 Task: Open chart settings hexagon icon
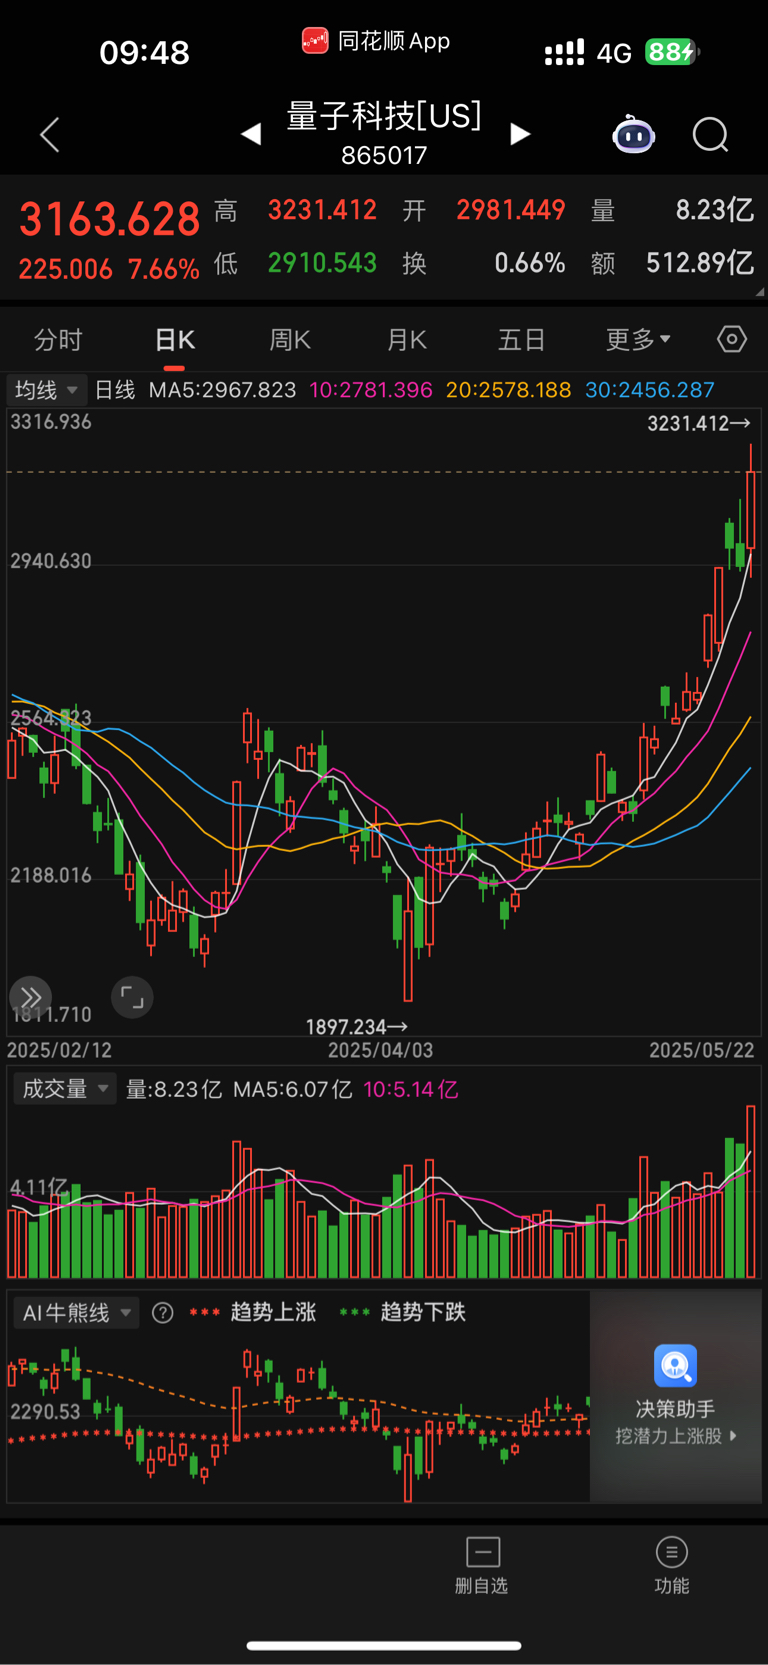(x=732, y=340)
